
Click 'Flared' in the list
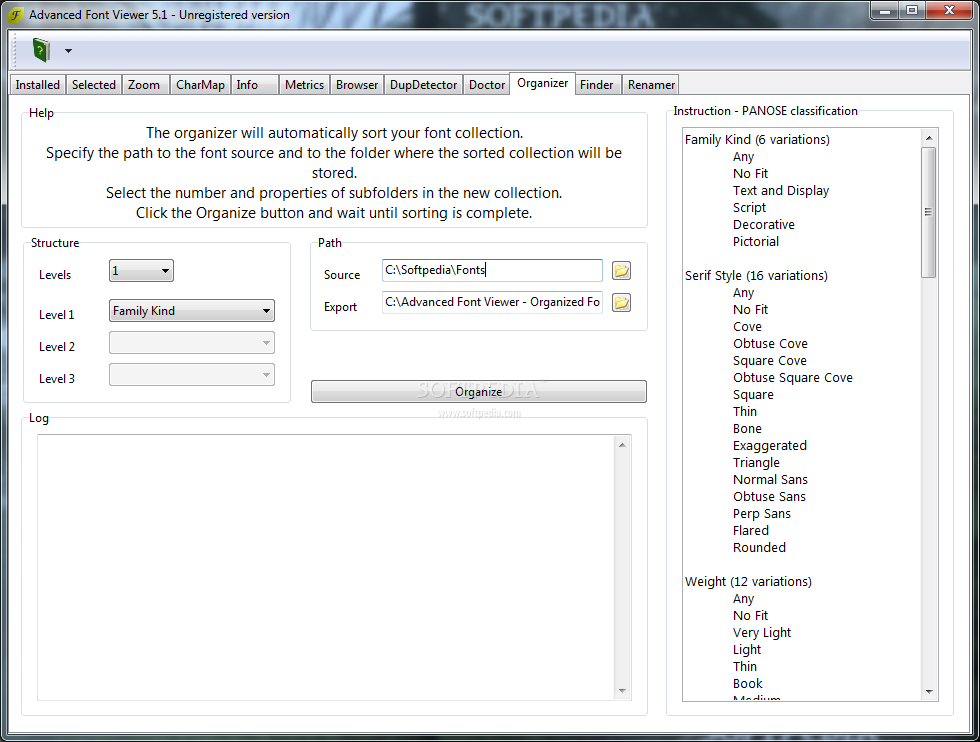point(751,531)
